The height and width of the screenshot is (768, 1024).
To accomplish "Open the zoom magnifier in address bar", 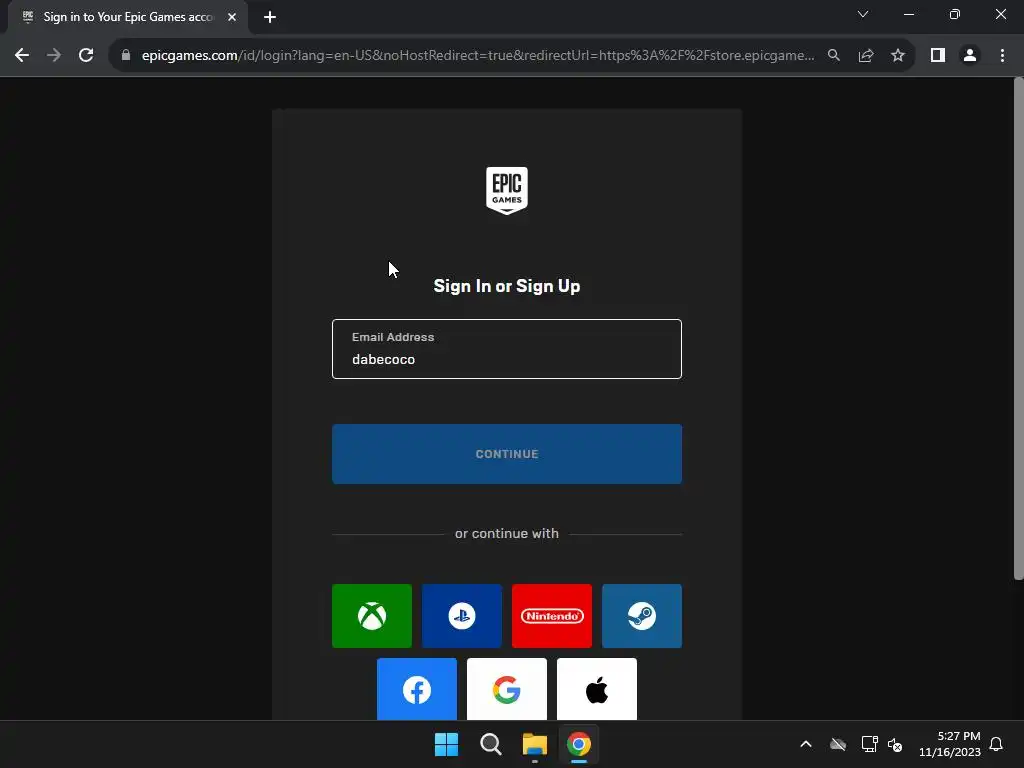I will pos(834,56).
